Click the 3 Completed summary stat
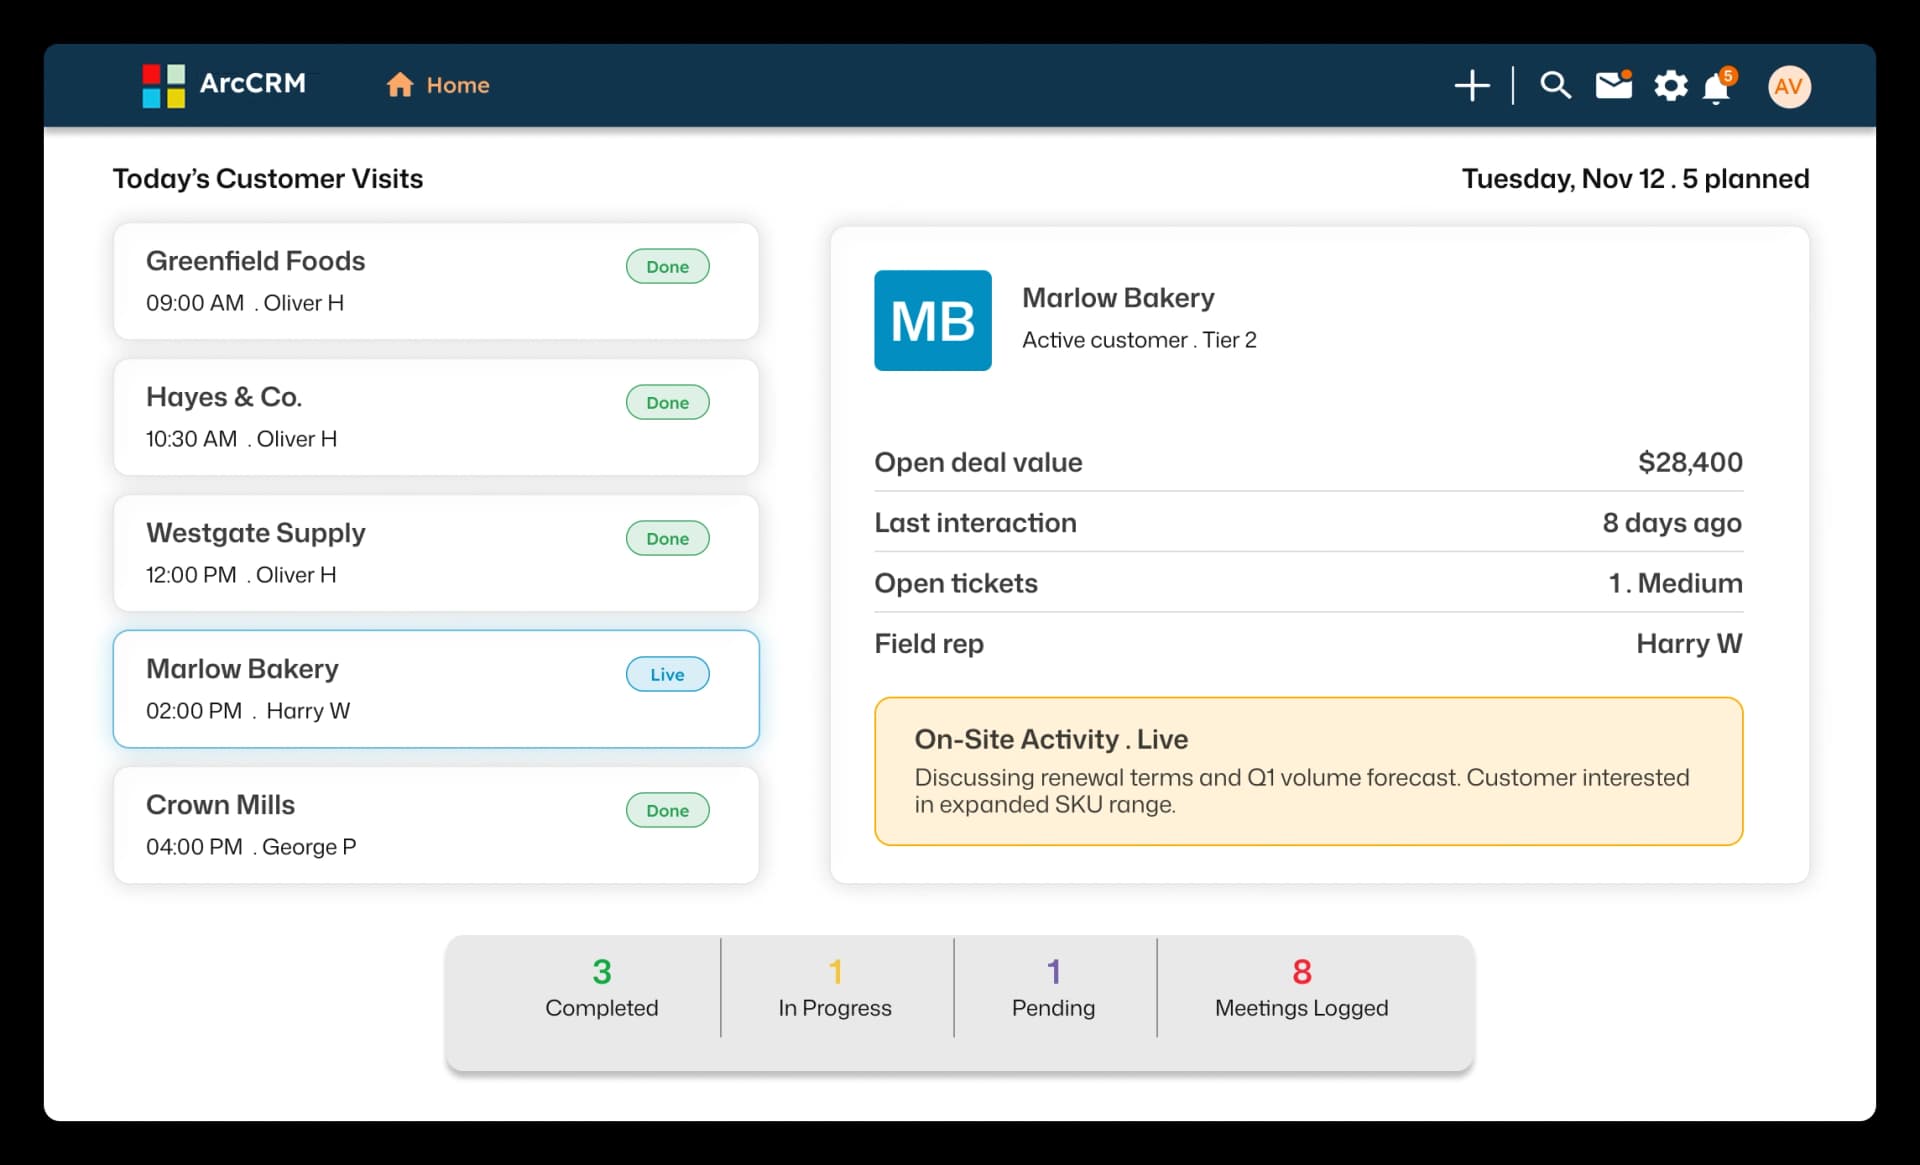Viewport: 1920px width, 1165px height. (602, 987)
